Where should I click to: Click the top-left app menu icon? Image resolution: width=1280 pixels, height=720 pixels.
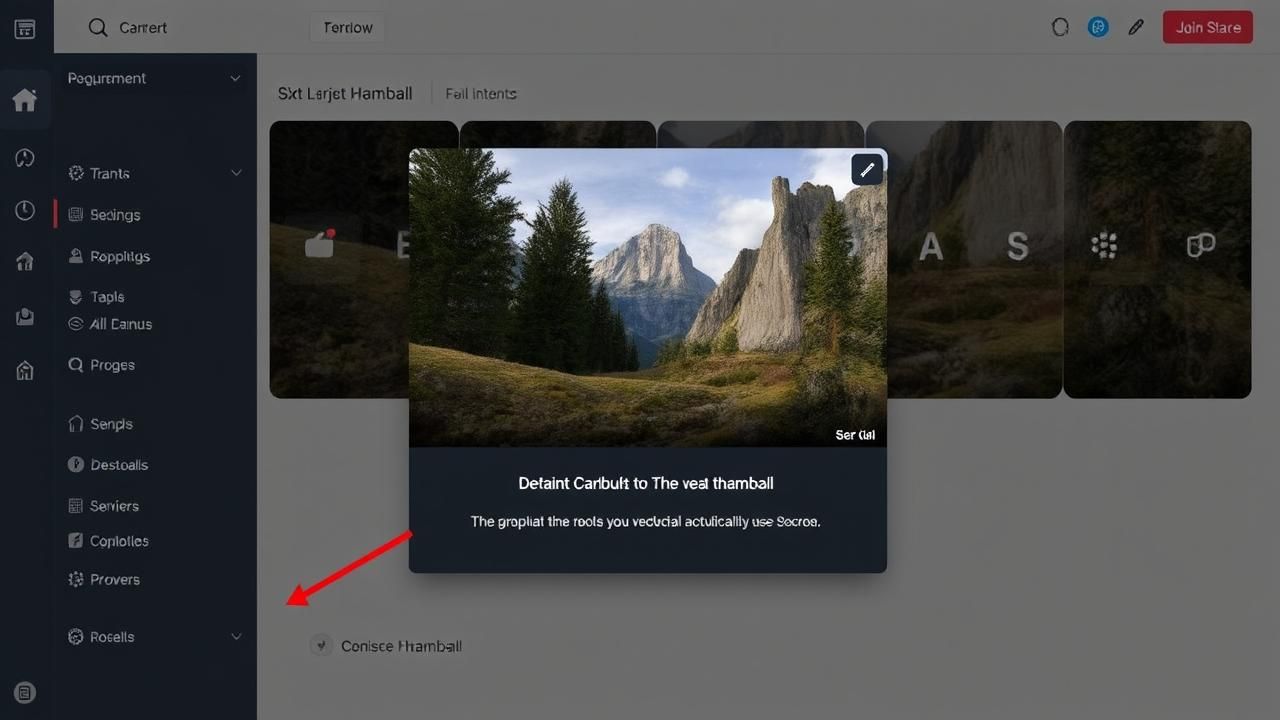(x=25, y=28)
